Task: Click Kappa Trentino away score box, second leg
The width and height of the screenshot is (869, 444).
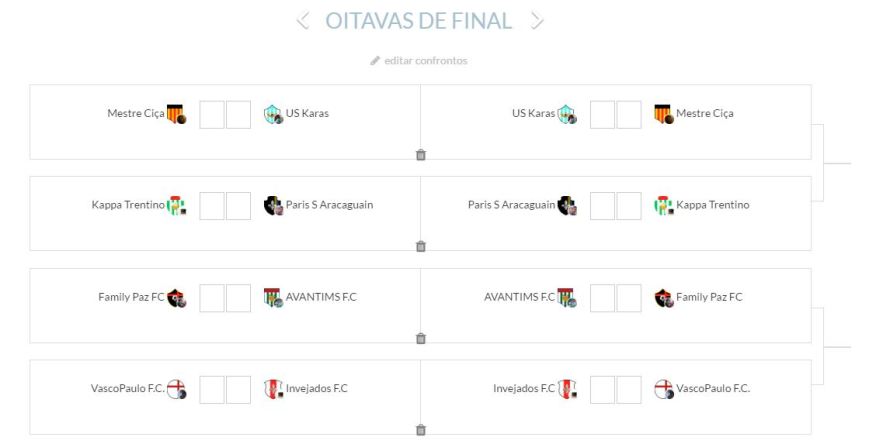Action: 629,206
